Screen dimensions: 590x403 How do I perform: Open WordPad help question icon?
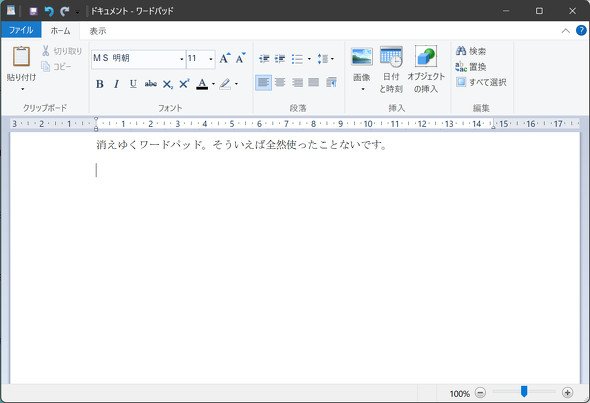[581, 30]
